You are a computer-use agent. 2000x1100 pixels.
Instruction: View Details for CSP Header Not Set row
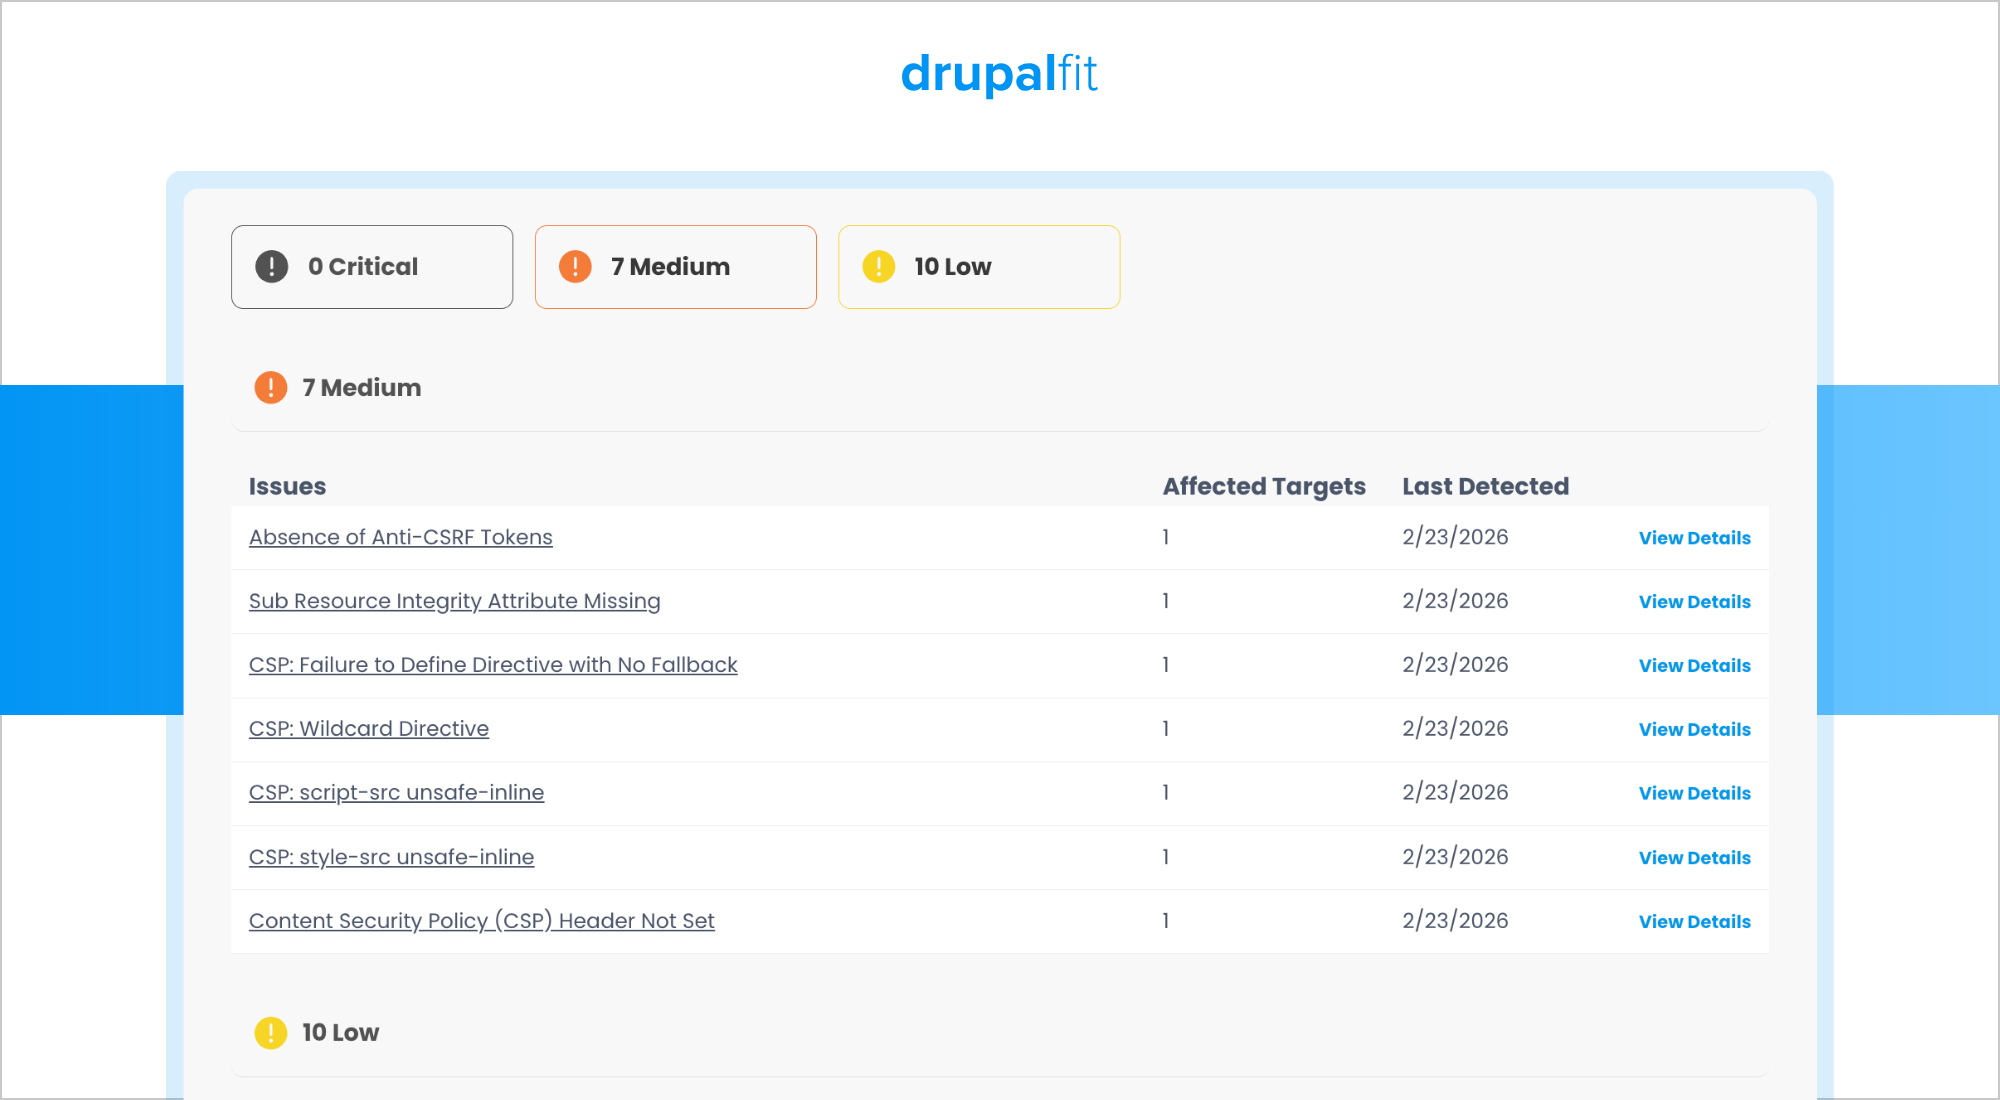point(1694,922)
